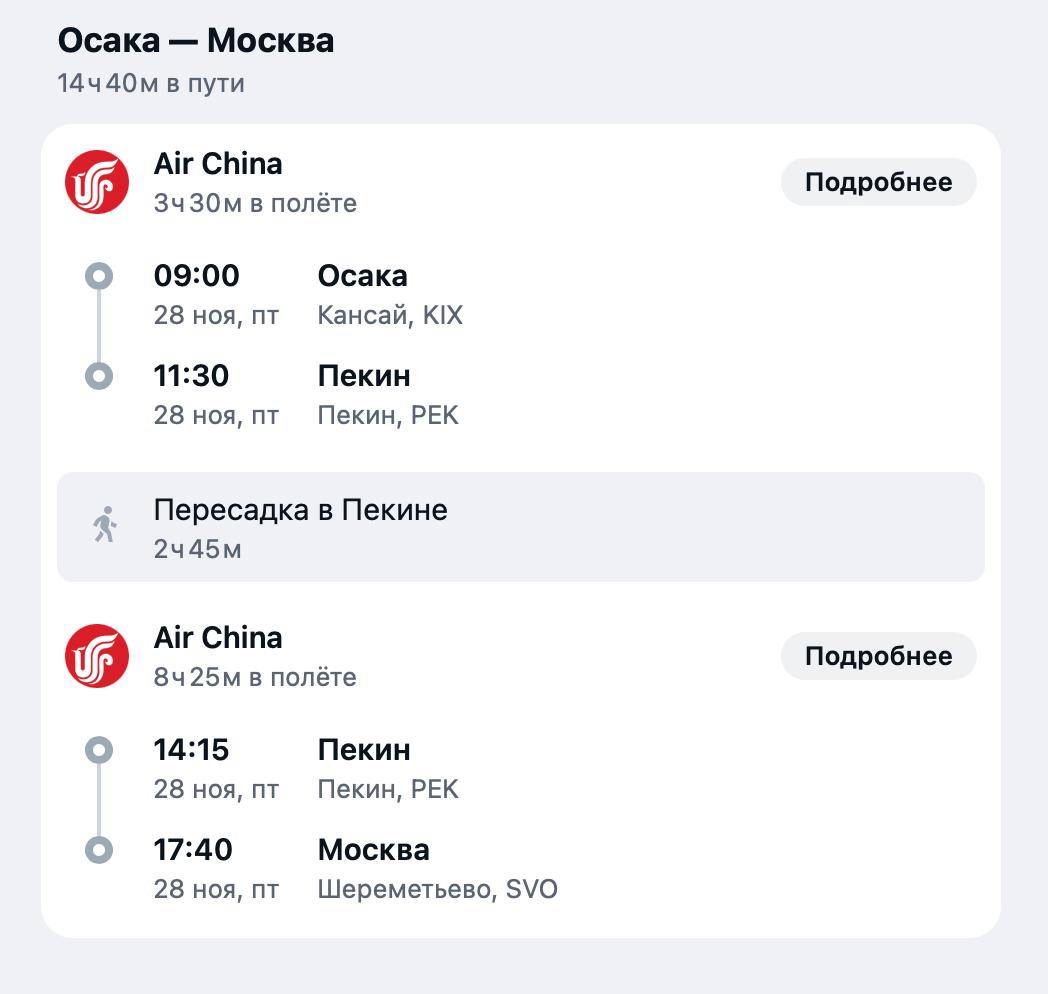This screenshot has width=1048, height=994.
Task: Click the Air China logo of second flight
Action: tap(97, 656)
